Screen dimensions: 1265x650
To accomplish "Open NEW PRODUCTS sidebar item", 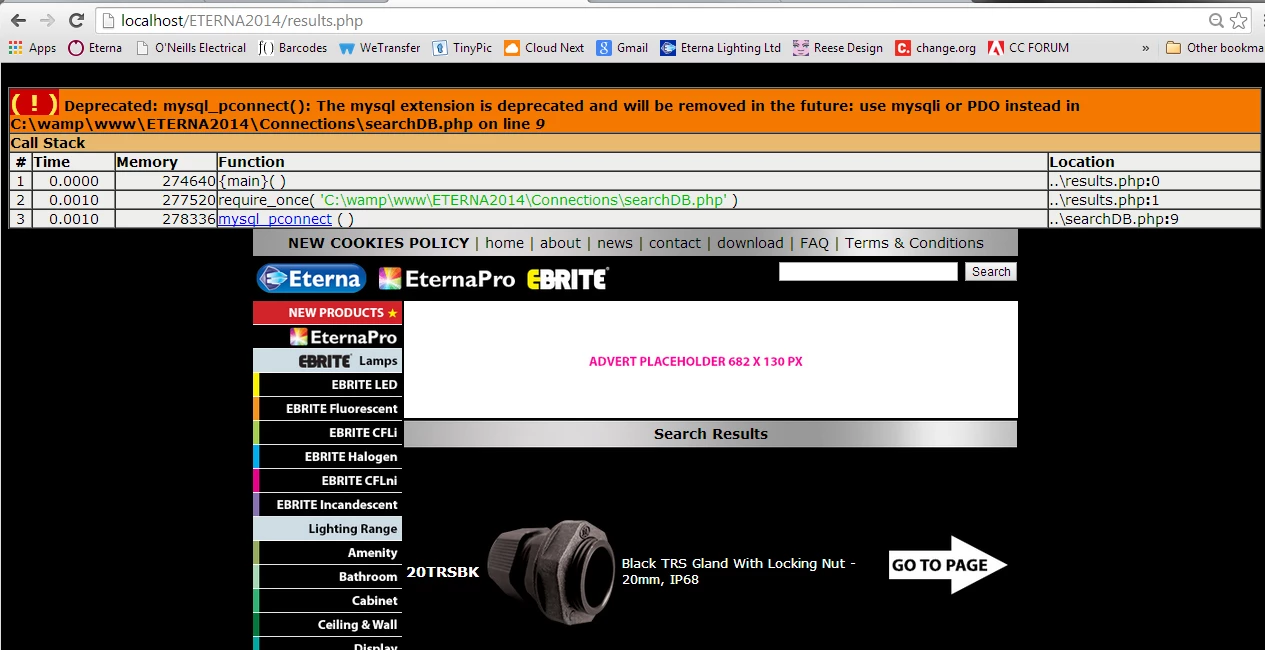I will [x=328, y=313].
